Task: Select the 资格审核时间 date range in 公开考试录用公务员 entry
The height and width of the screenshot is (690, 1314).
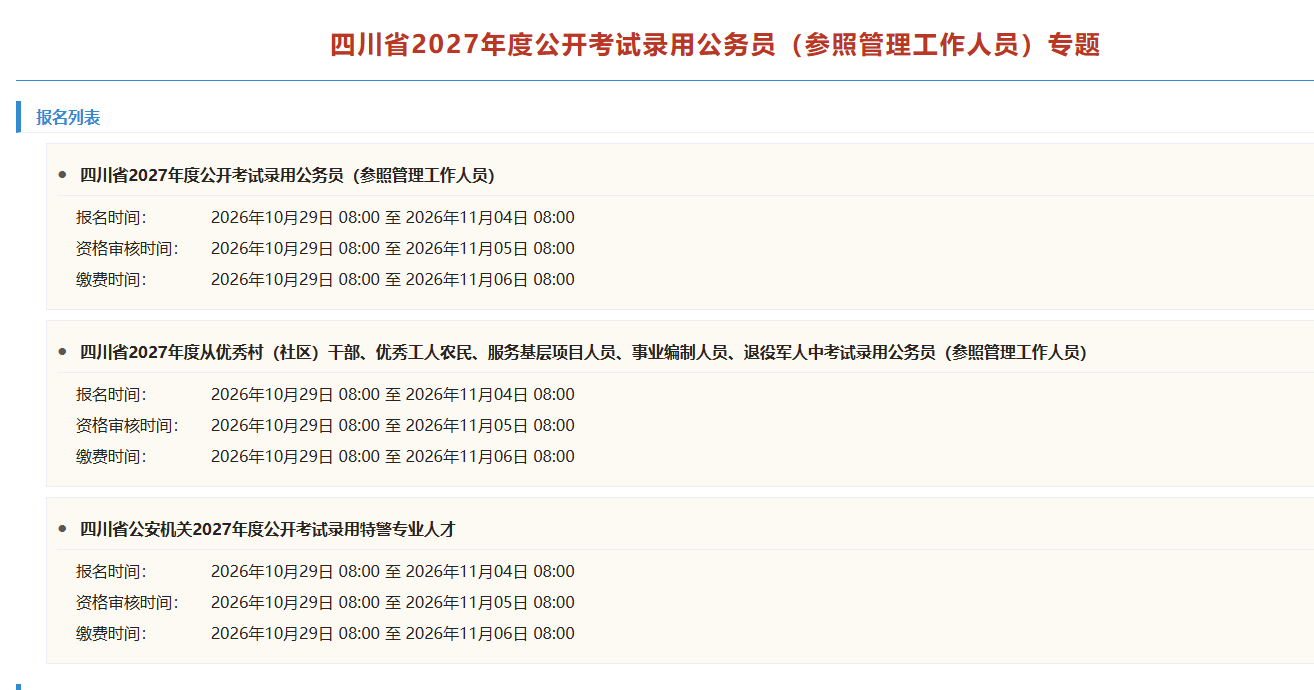Action: (x=393, y=249)
